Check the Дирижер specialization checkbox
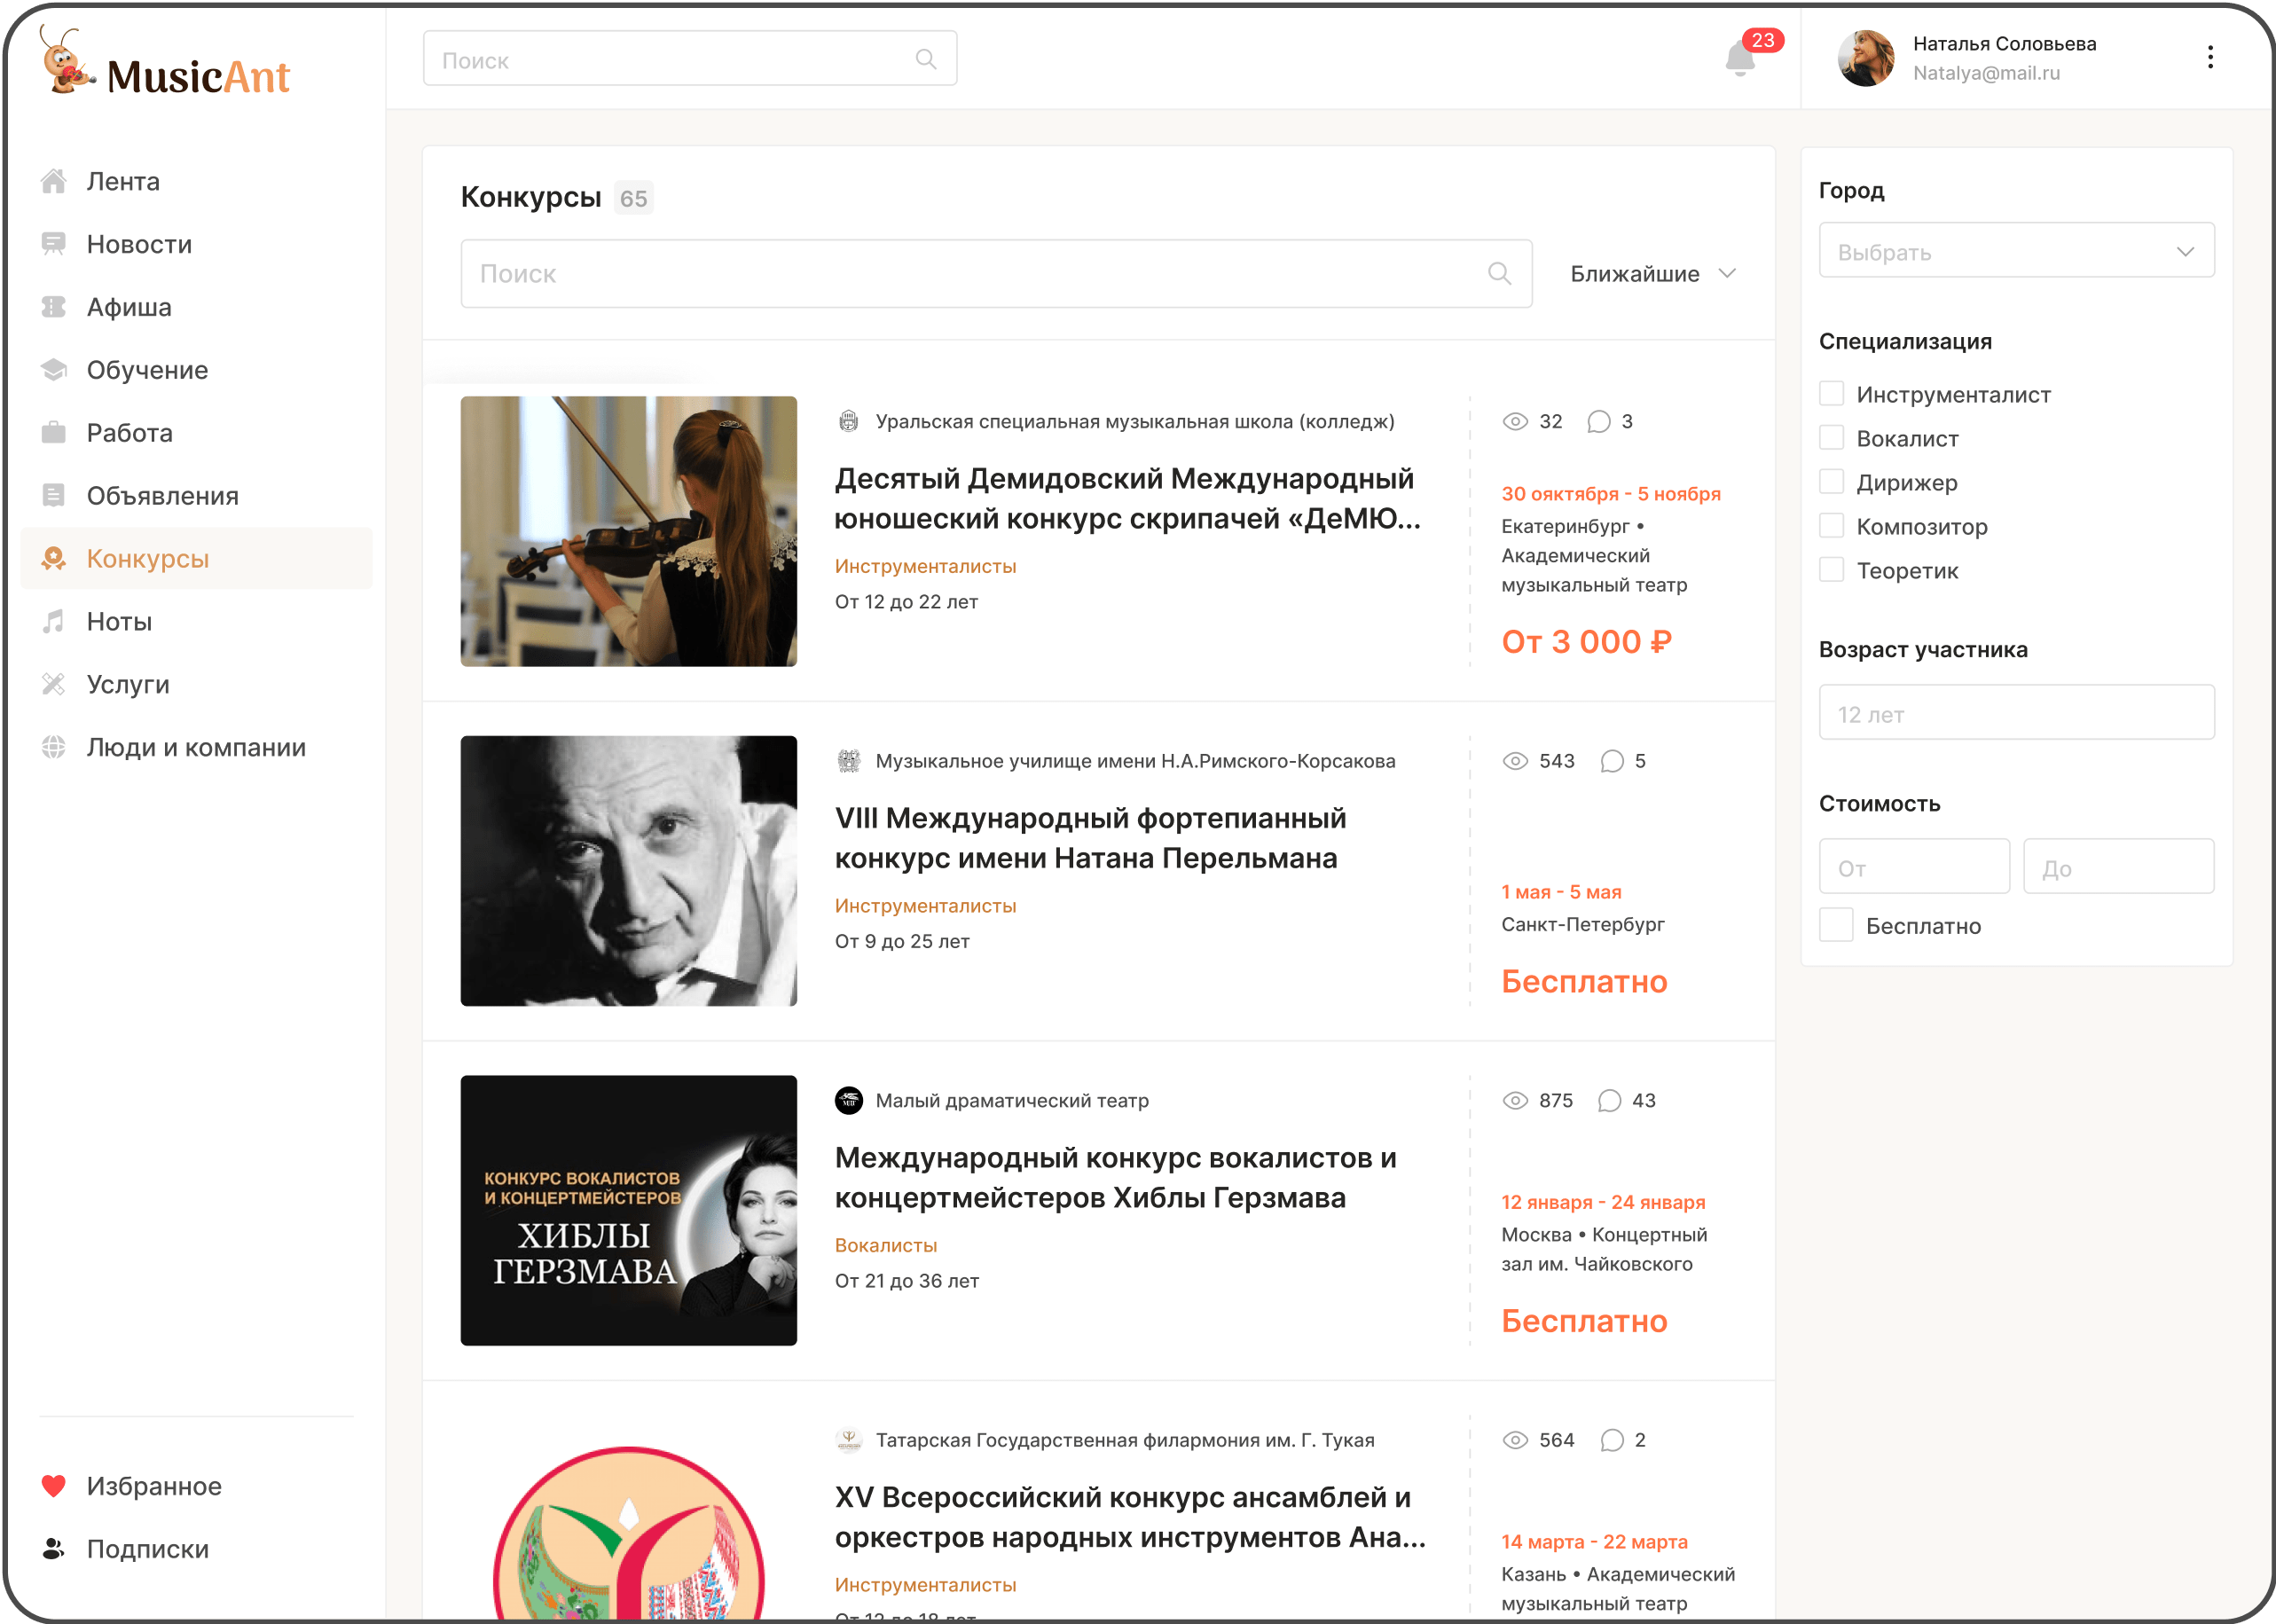 point(1832,482)
